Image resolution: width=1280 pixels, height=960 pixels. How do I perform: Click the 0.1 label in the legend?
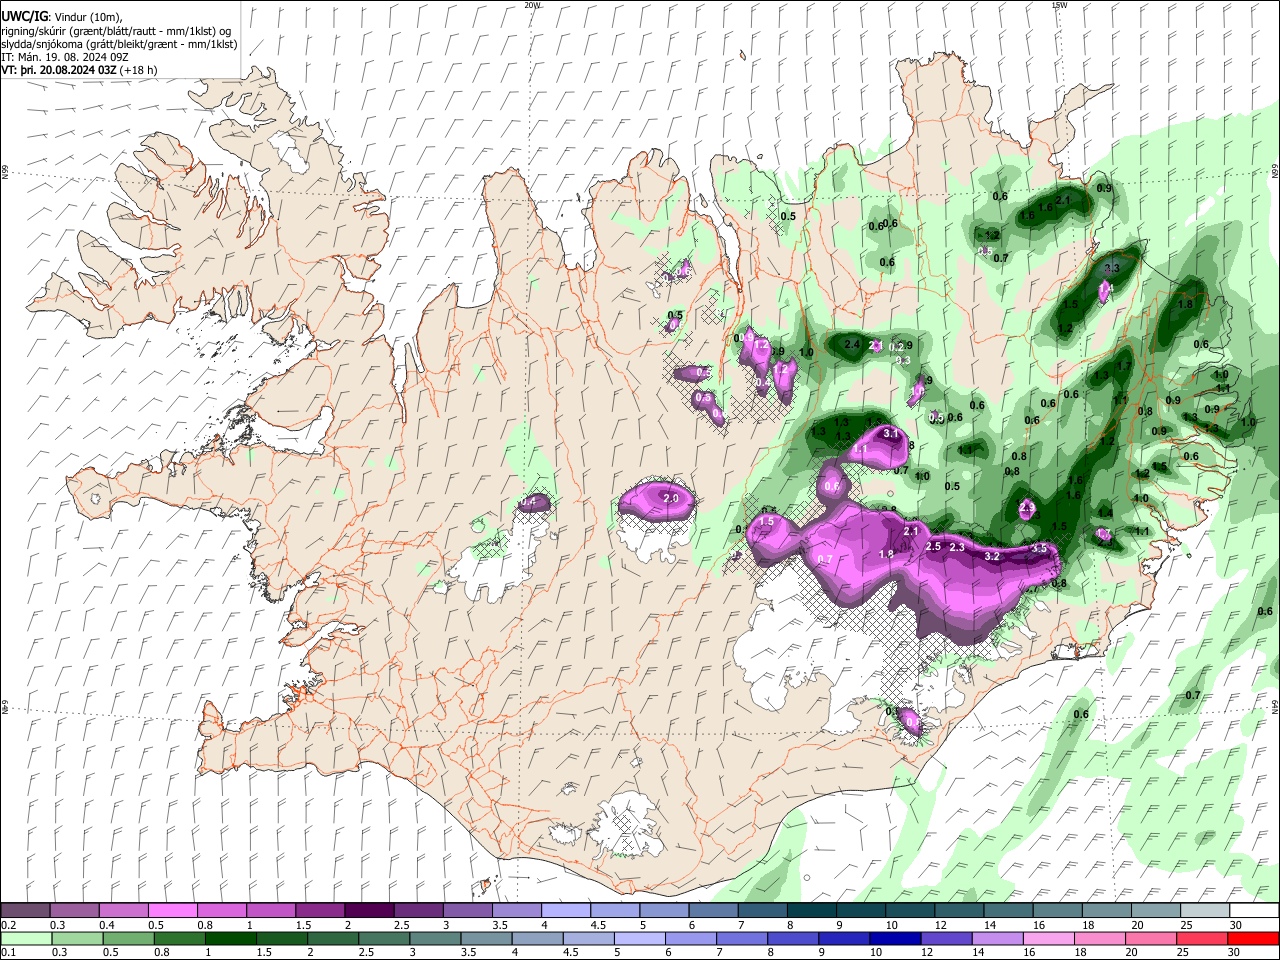point(8,952)
